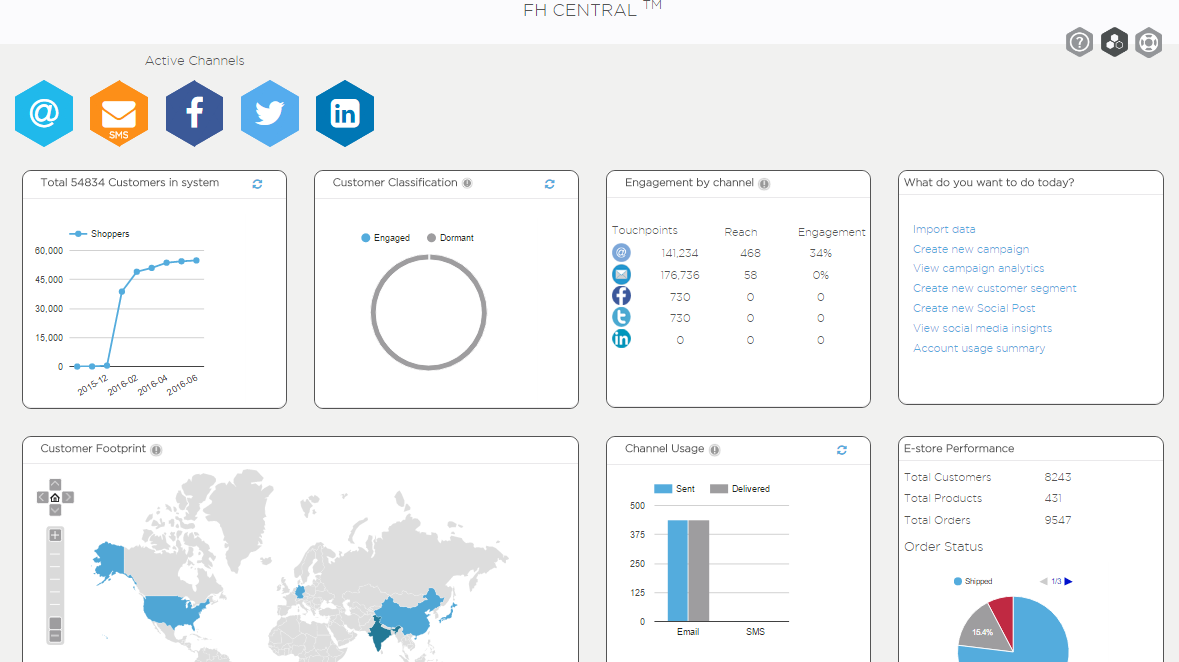Image resolution: width=1179 pixels, height=662 pixels.
Task: Toggle the Delivered legend series
Action: click(x=740, y=489)
